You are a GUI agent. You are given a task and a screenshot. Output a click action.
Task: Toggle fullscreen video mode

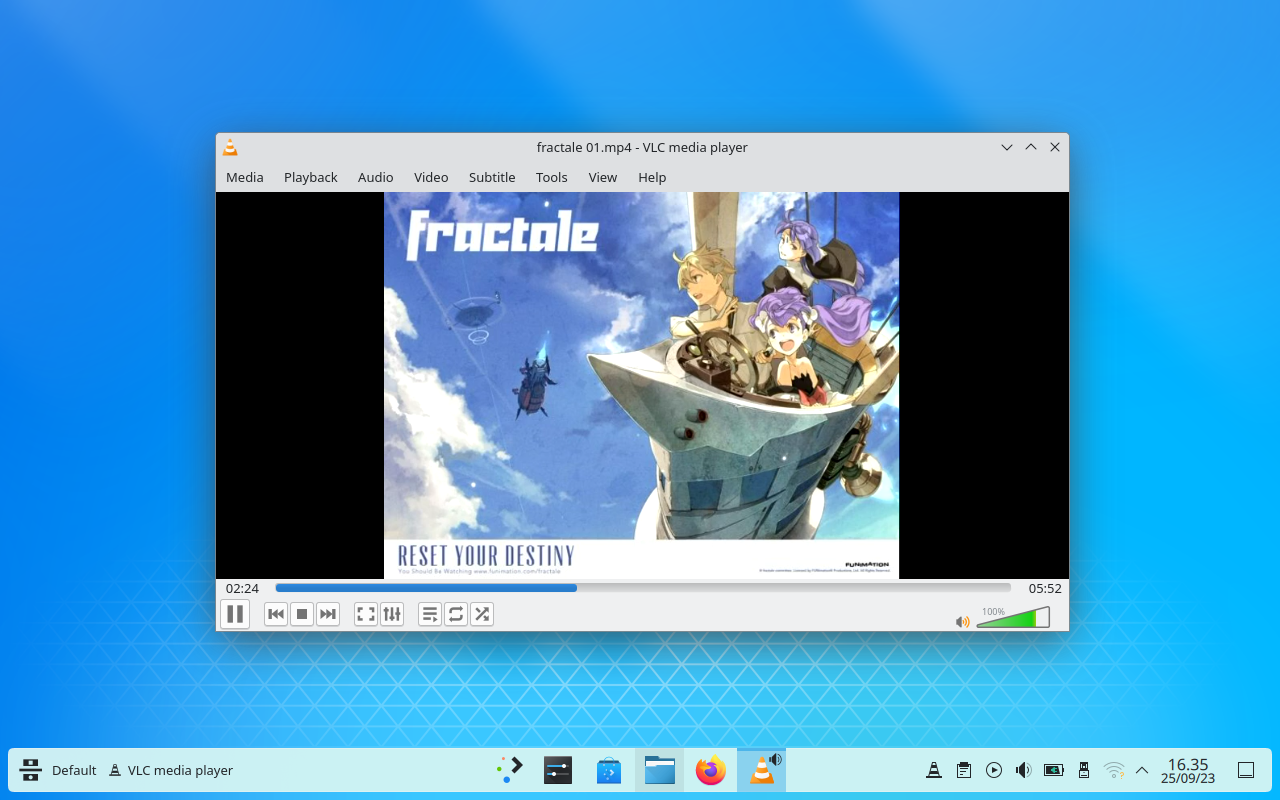(366, 614)
